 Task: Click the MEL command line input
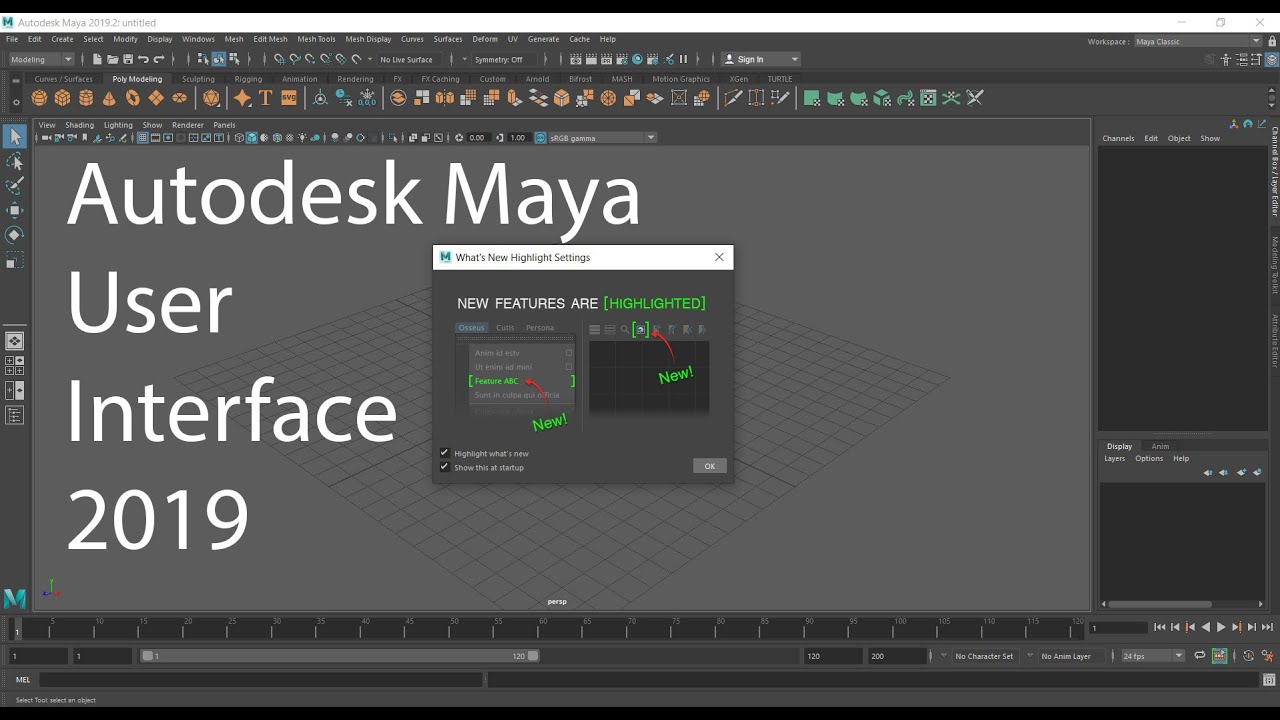coord(261,680)
